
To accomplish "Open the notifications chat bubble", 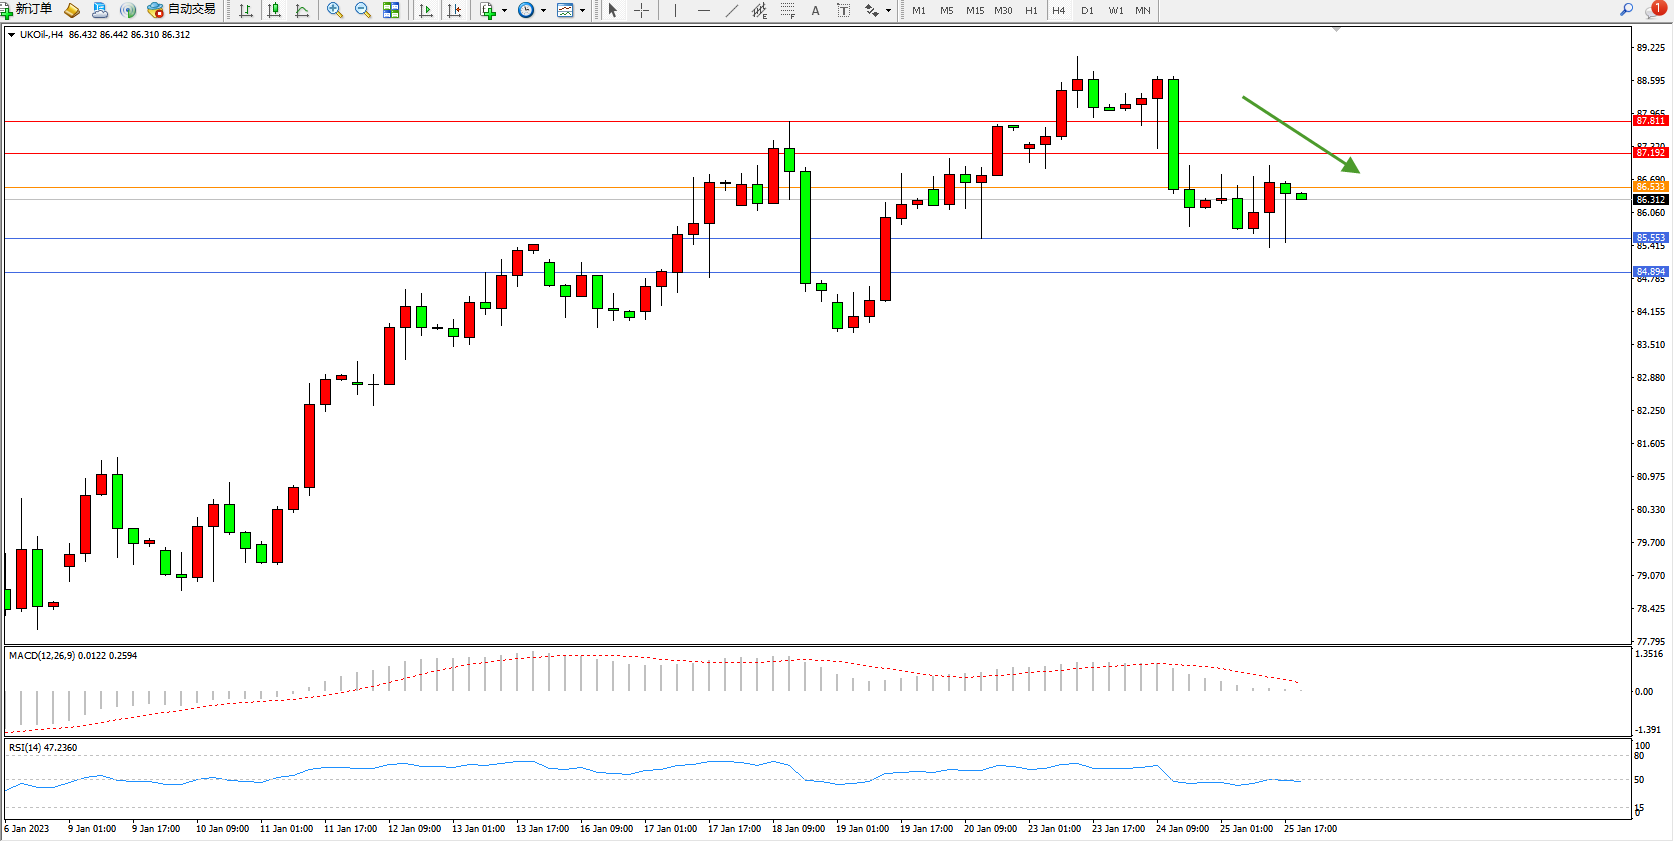I will point(1655,10).
